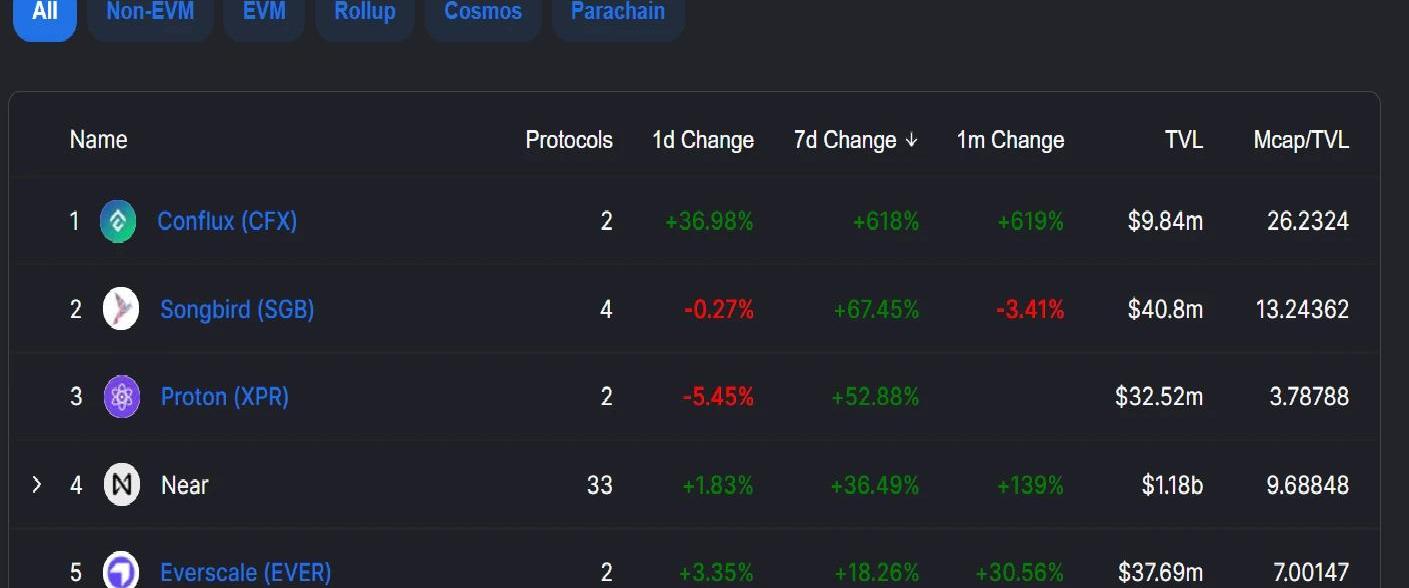This screenshot has width=1409, height=588.
Task: Sort by 7d Change column arrow
Action: (911, 140)
